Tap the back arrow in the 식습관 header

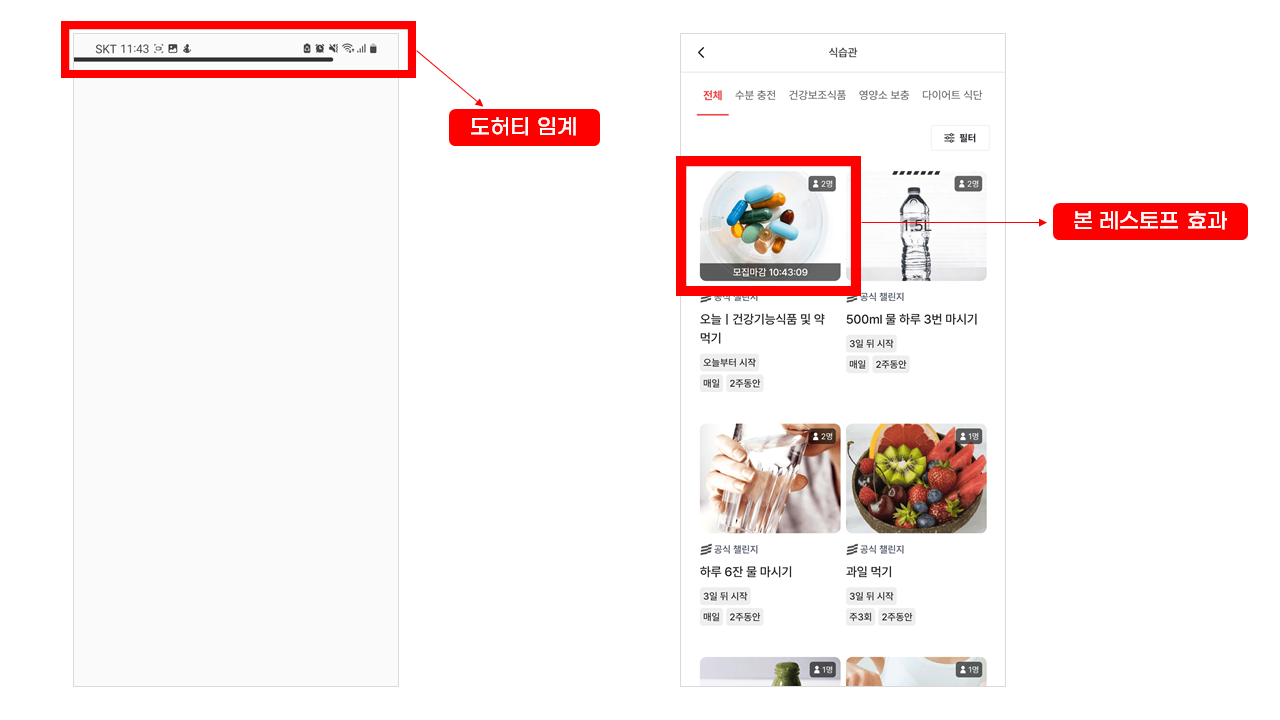701,52
